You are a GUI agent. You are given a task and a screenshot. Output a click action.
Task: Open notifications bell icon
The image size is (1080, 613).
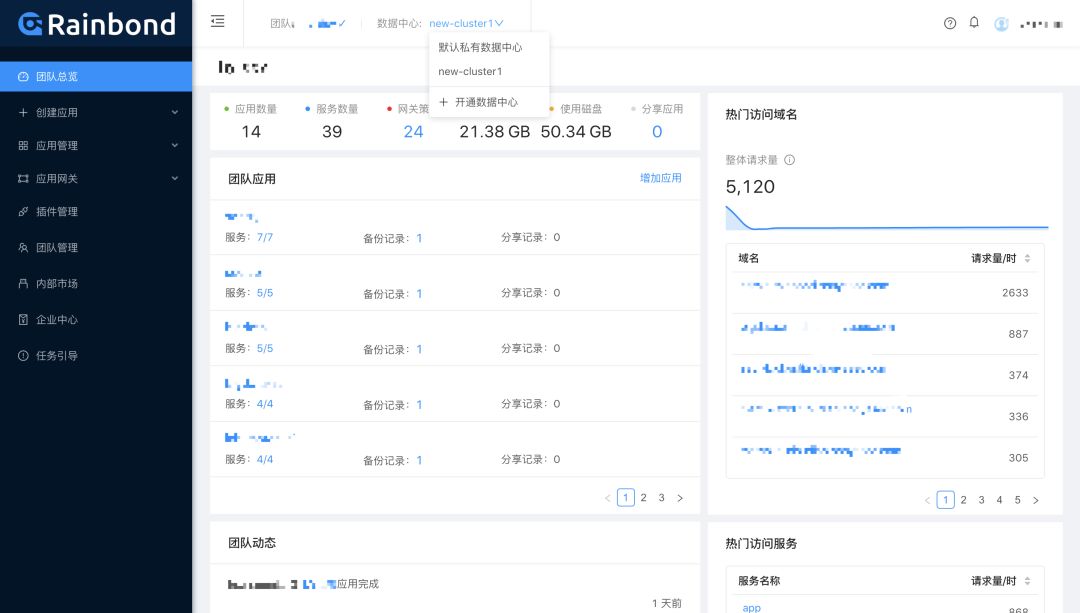click(974, 23)
